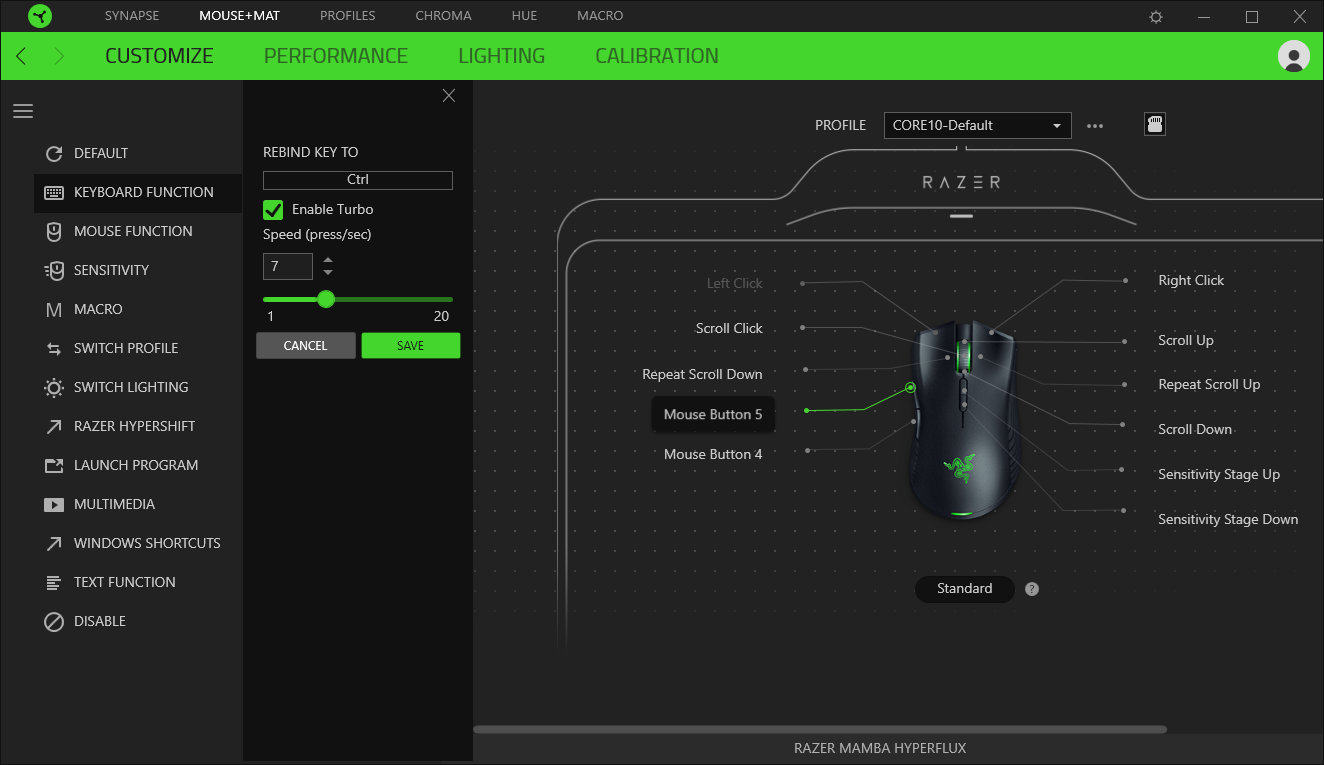Go back with the left arrow
Viewport: 1324px width, 765px height.
pos(22,56)
